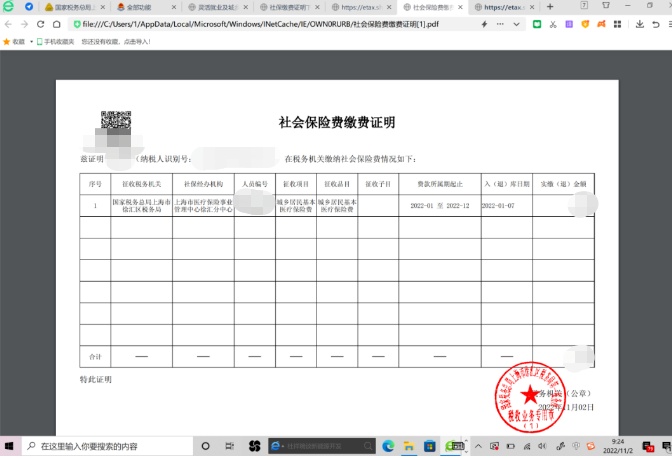Click the red official tax seal stamp
672x458 pixels.
click(x=530, y=397)
